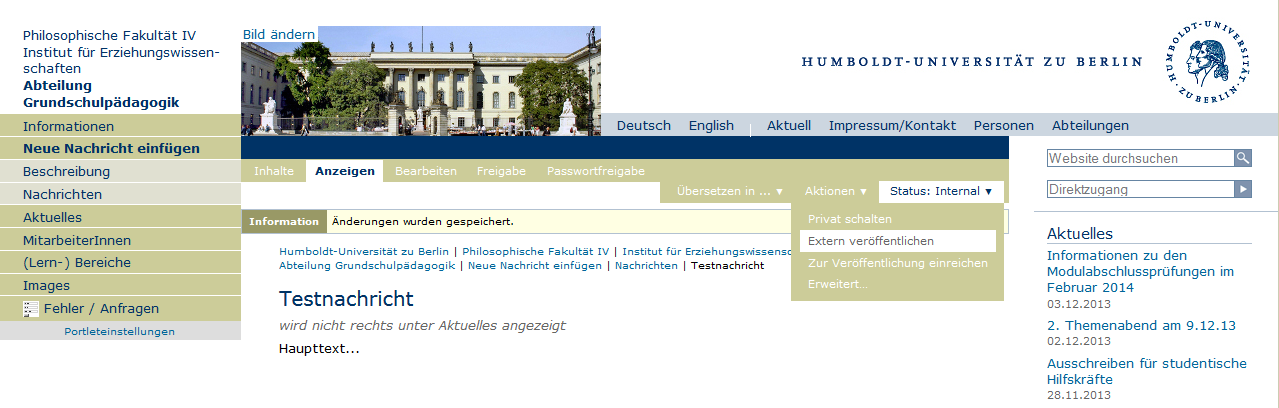Click breadcrumb Neue Nachricht einfügen

coord(536,265)
